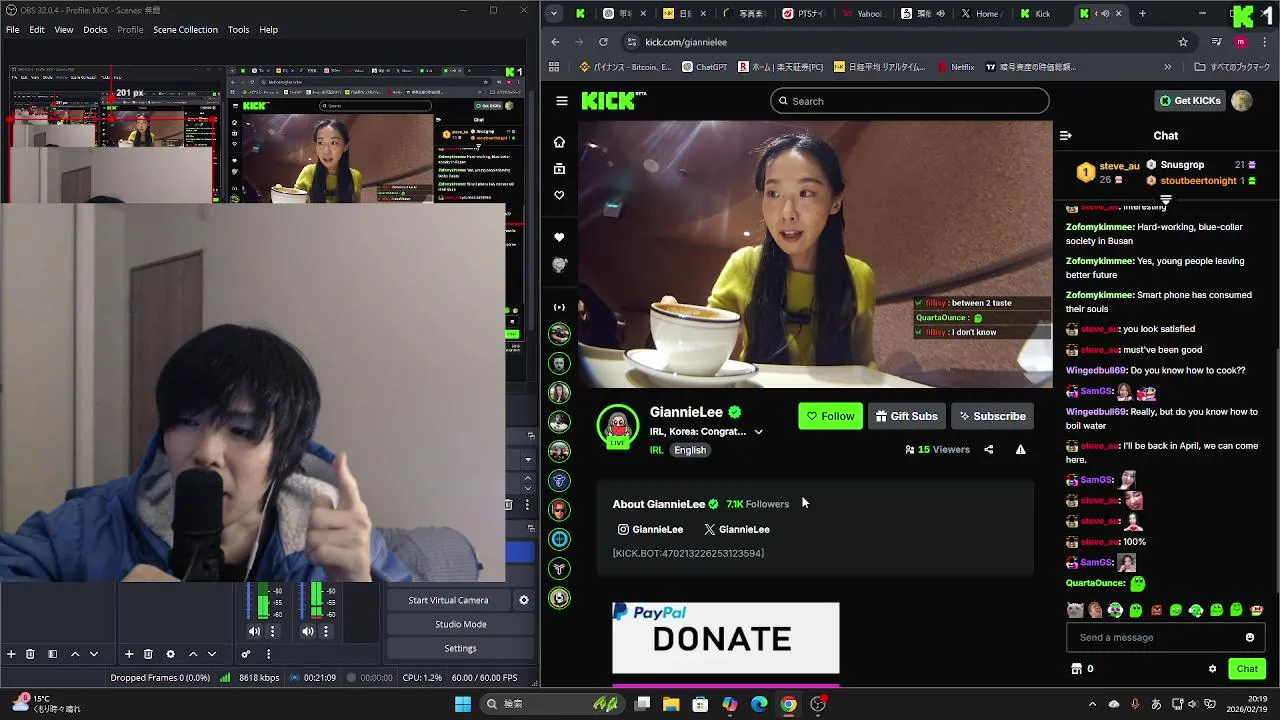Go to Kick home sidebar icon
Viewport: 1280px width, 720px height.
click(x=559, y=142)
